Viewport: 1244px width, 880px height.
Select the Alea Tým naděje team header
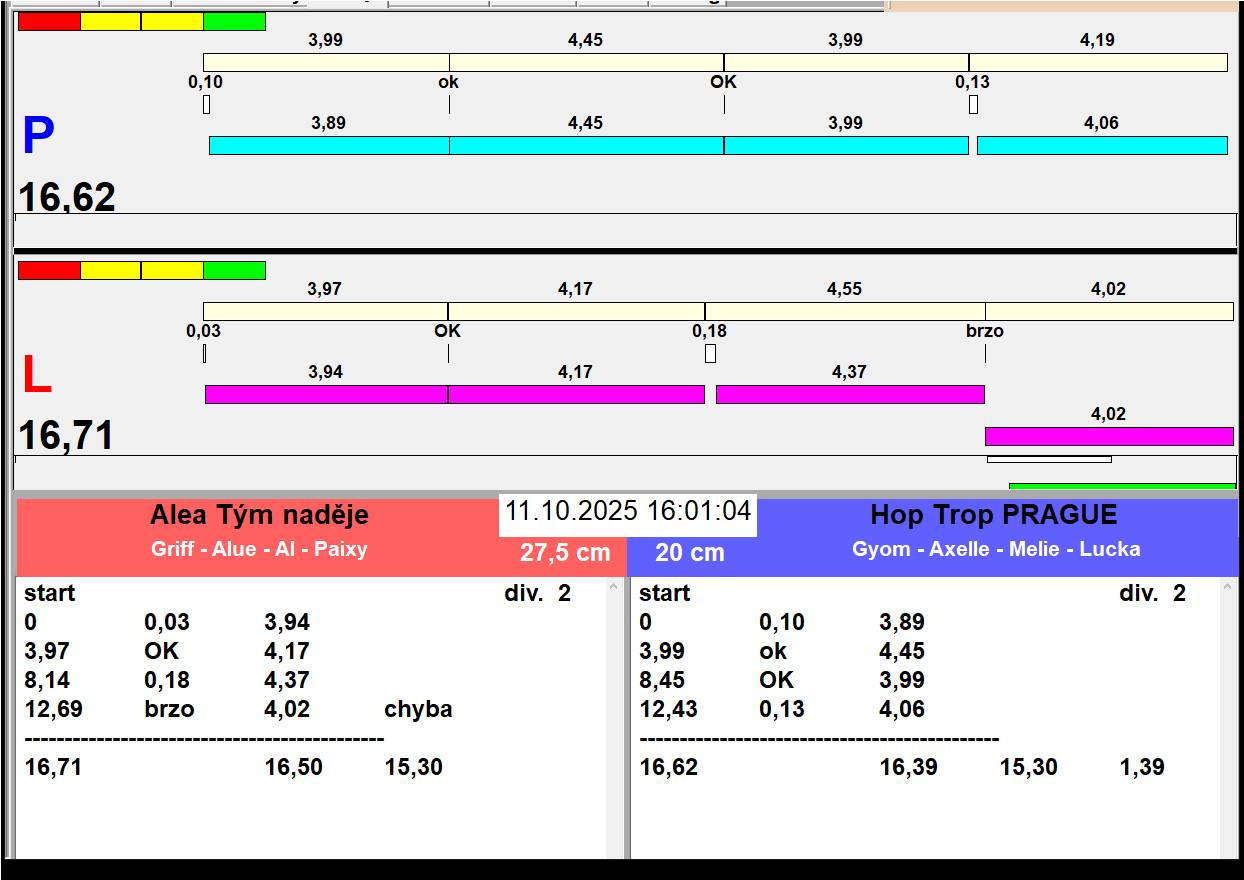tap(259, 515)
